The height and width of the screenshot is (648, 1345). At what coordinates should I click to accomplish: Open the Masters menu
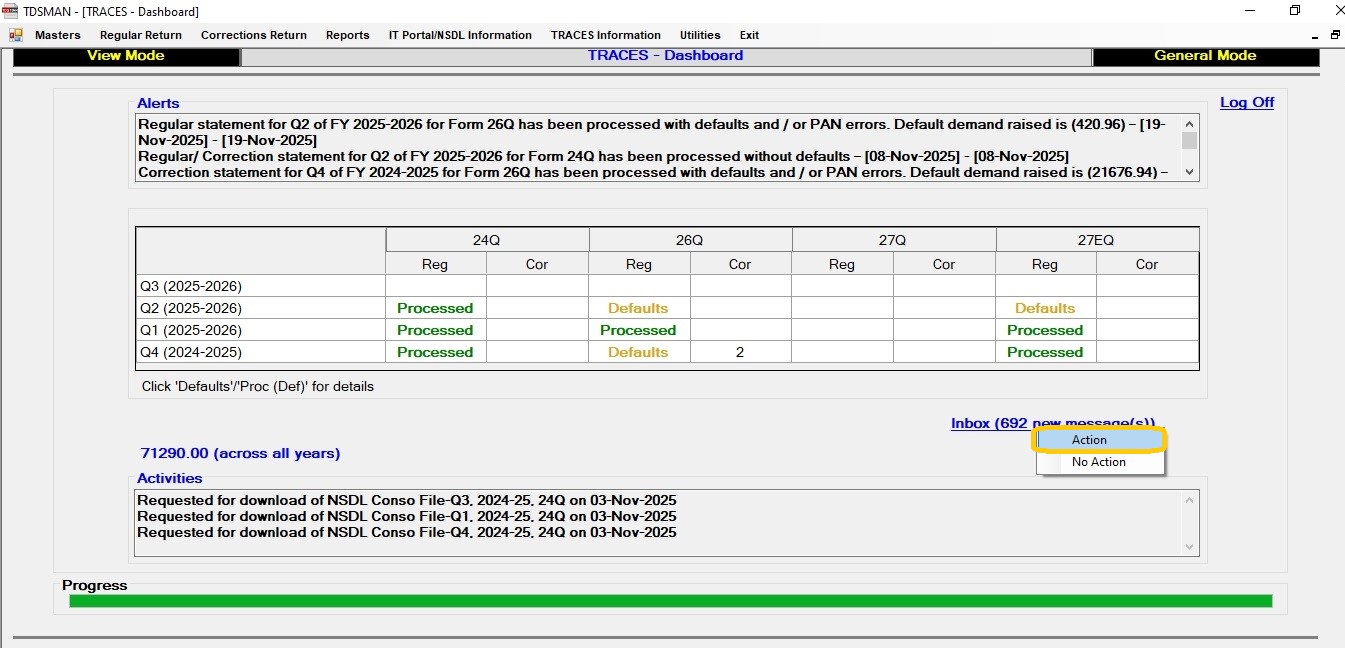pos(57,35)
